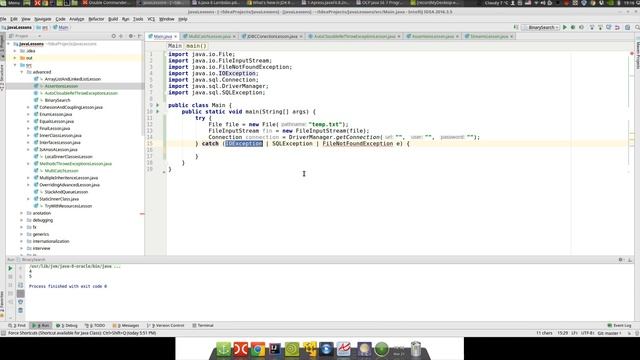Click the run gutter arrow next to the main method
The height and width of the screenshot is (360, 640).
[158, 111]
